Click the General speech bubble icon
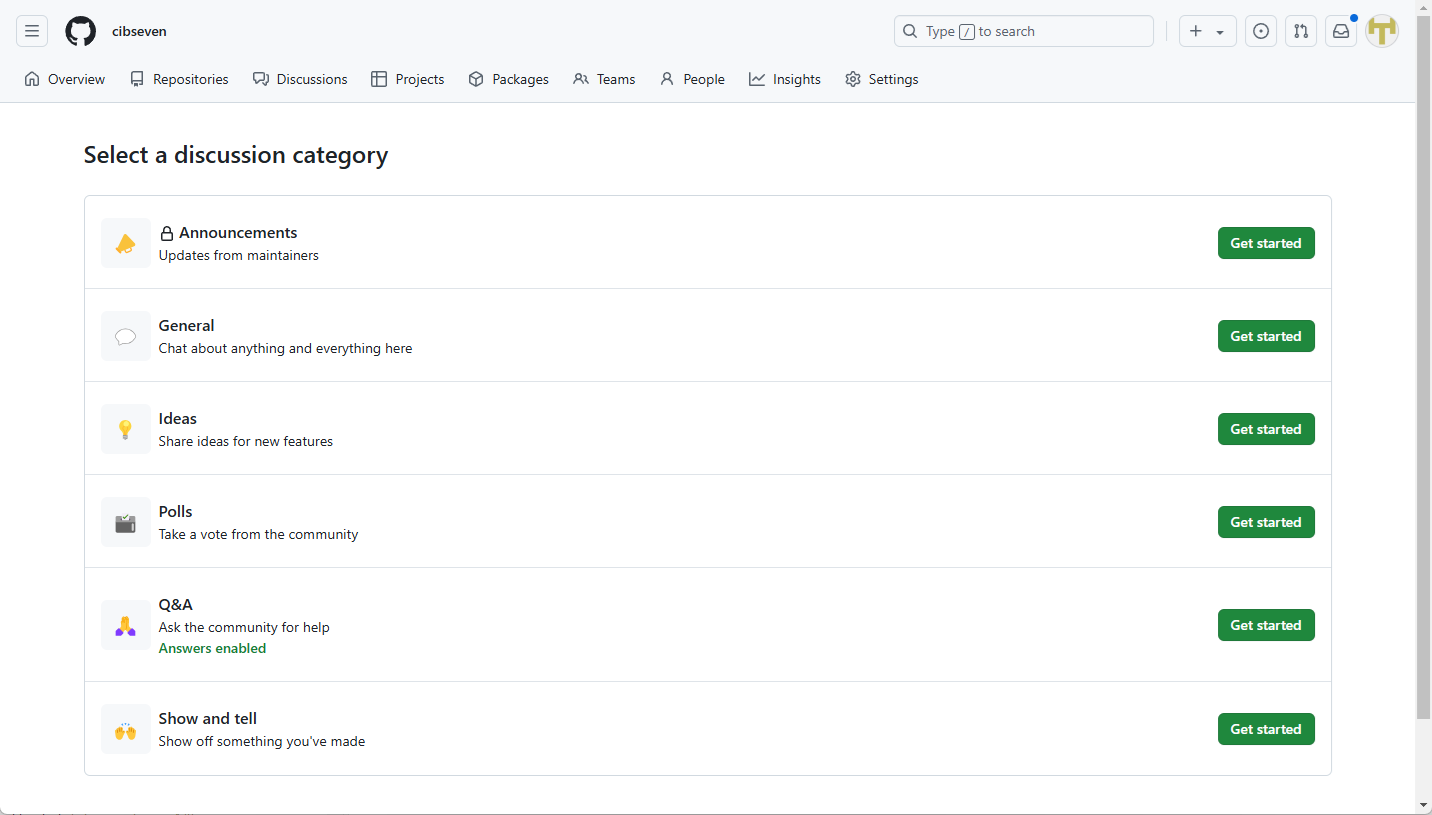Screen dimensions: 1432x815 [x=125, y=335]
